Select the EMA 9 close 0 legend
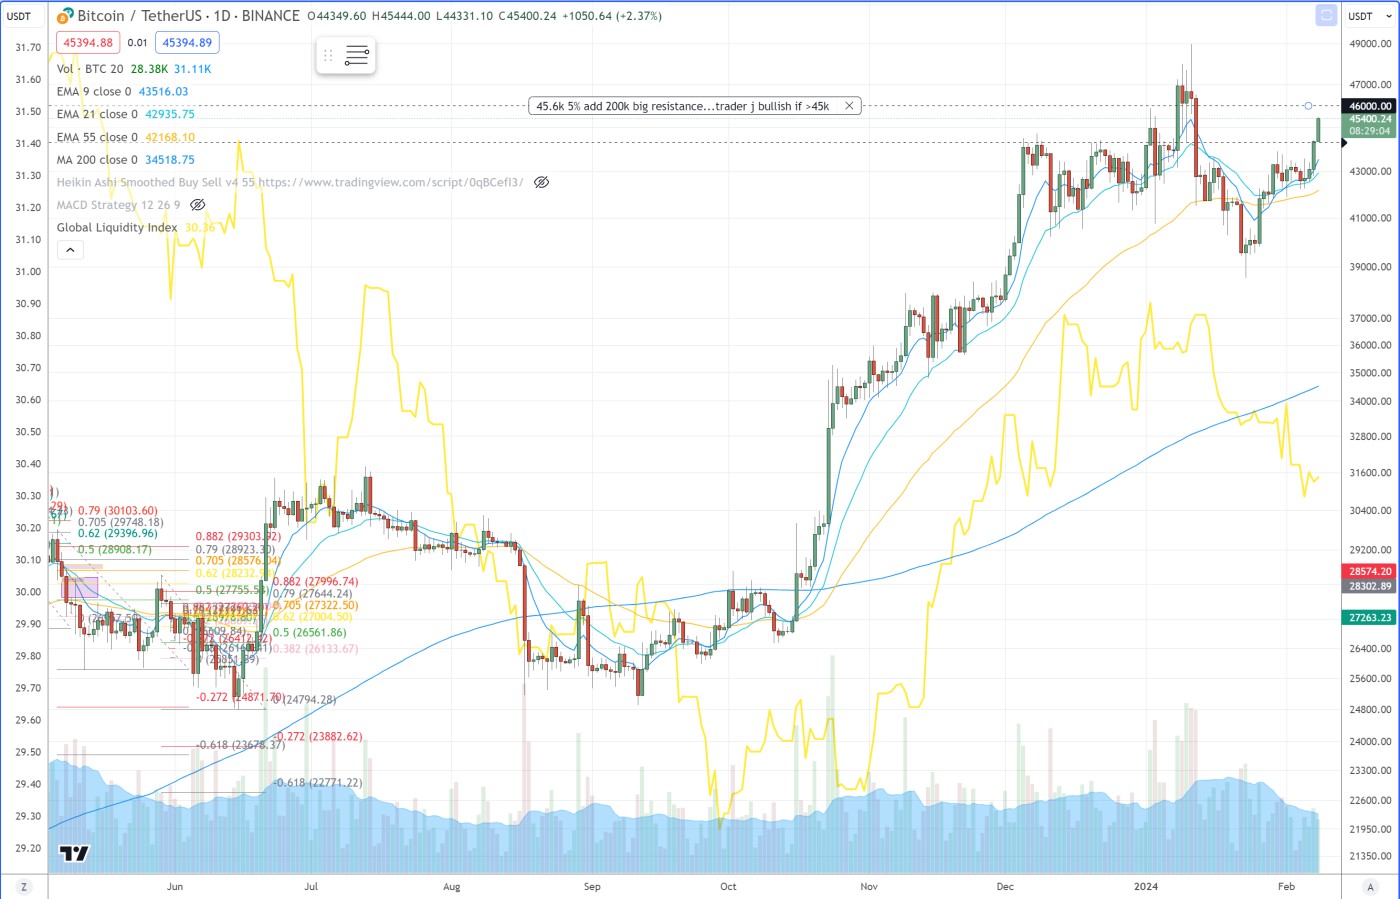 (x=94, y=92)
